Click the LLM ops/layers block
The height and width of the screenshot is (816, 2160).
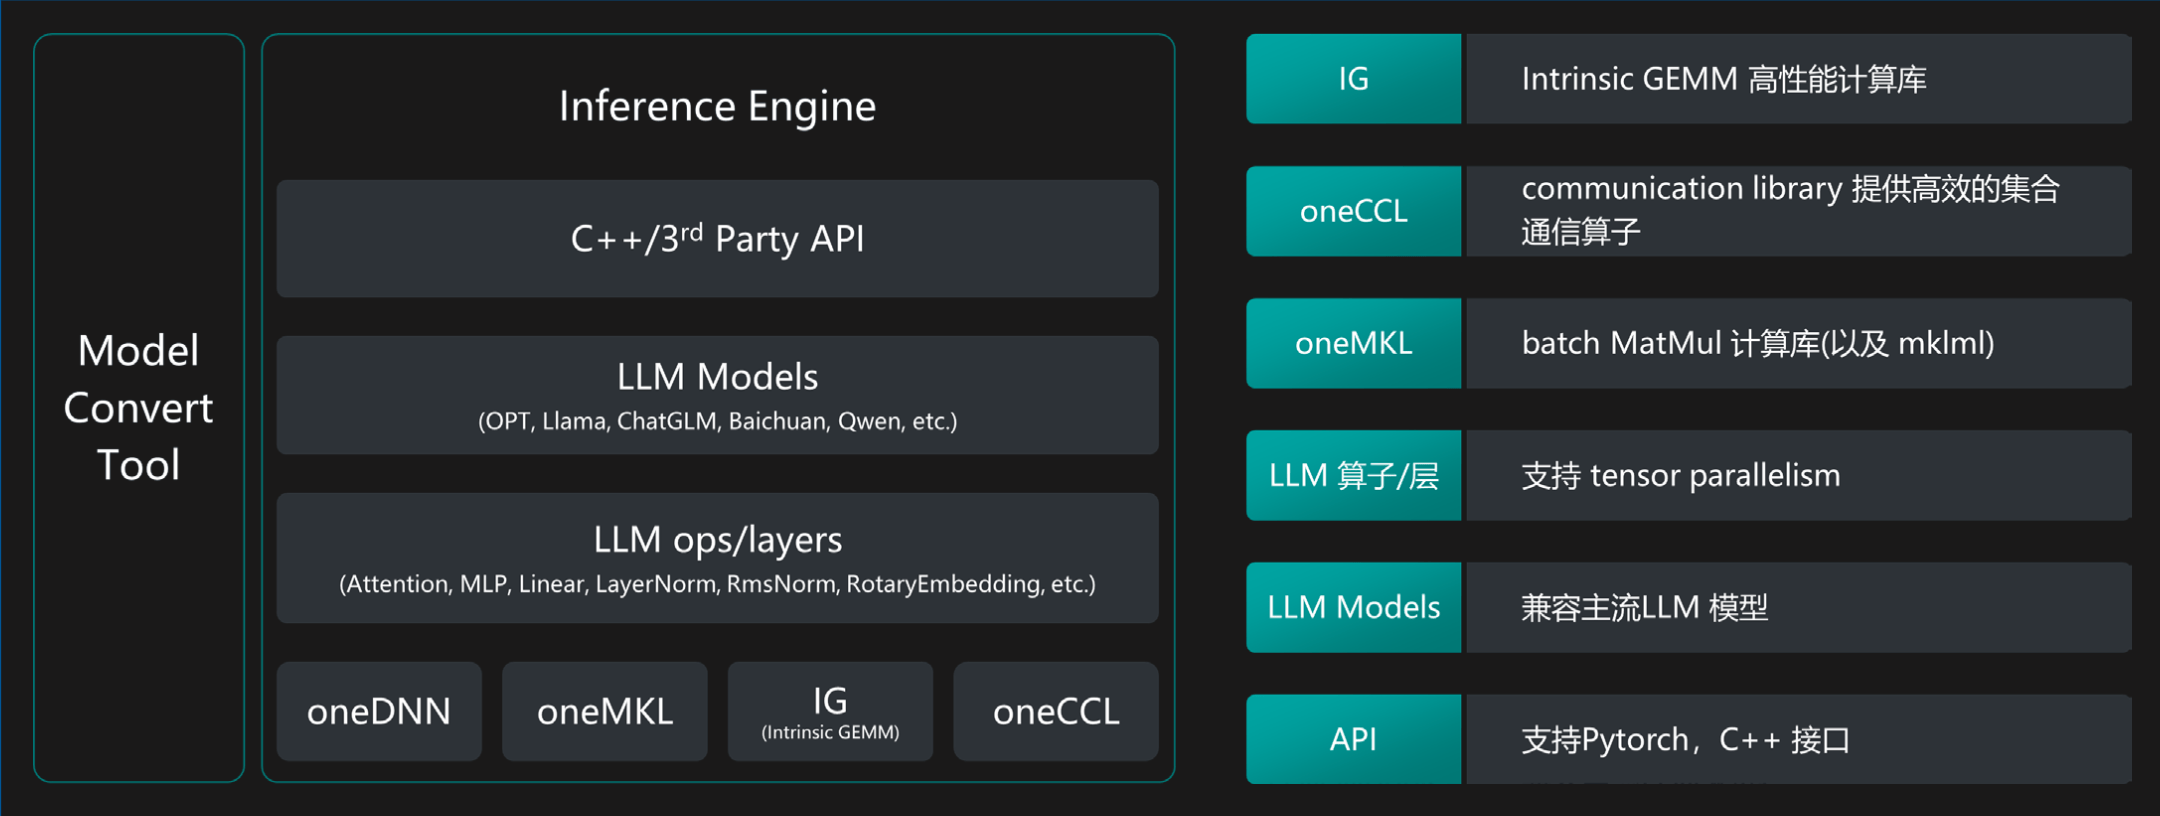(x=717, y=558)
